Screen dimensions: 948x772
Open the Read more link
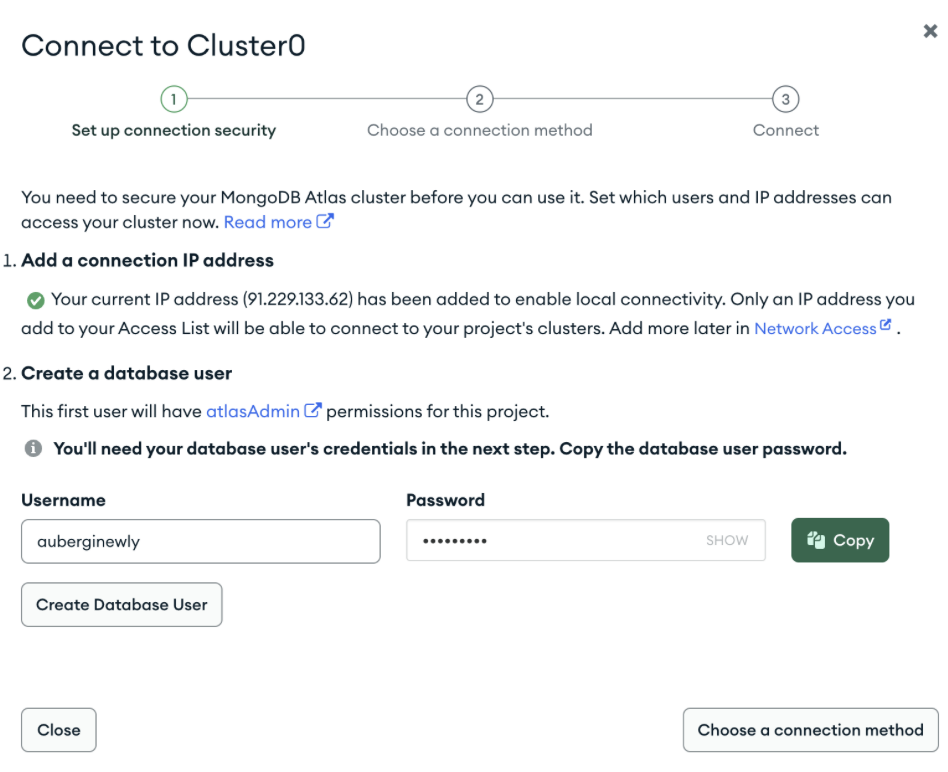click(x=267, y=222)
